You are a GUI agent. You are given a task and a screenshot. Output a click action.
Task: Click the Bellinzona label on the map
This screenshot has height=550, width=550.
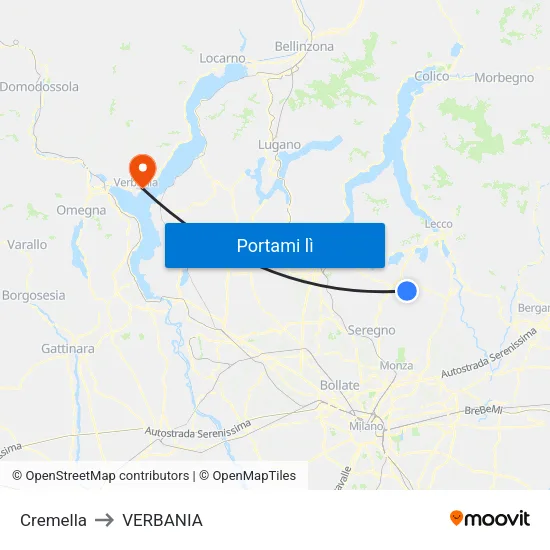[x=304, y=46]
